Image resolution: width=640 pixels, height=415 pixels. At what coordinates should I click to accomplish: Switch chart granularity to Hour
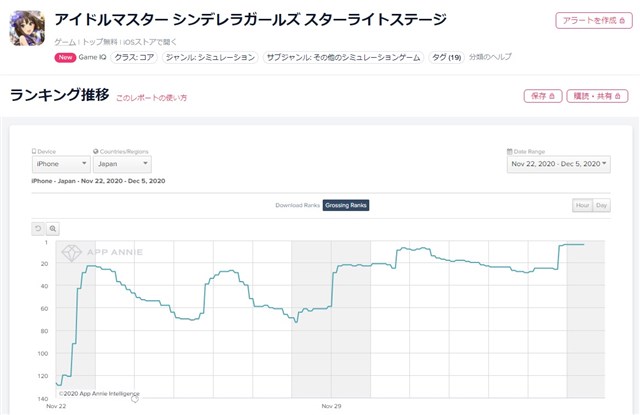582,205
